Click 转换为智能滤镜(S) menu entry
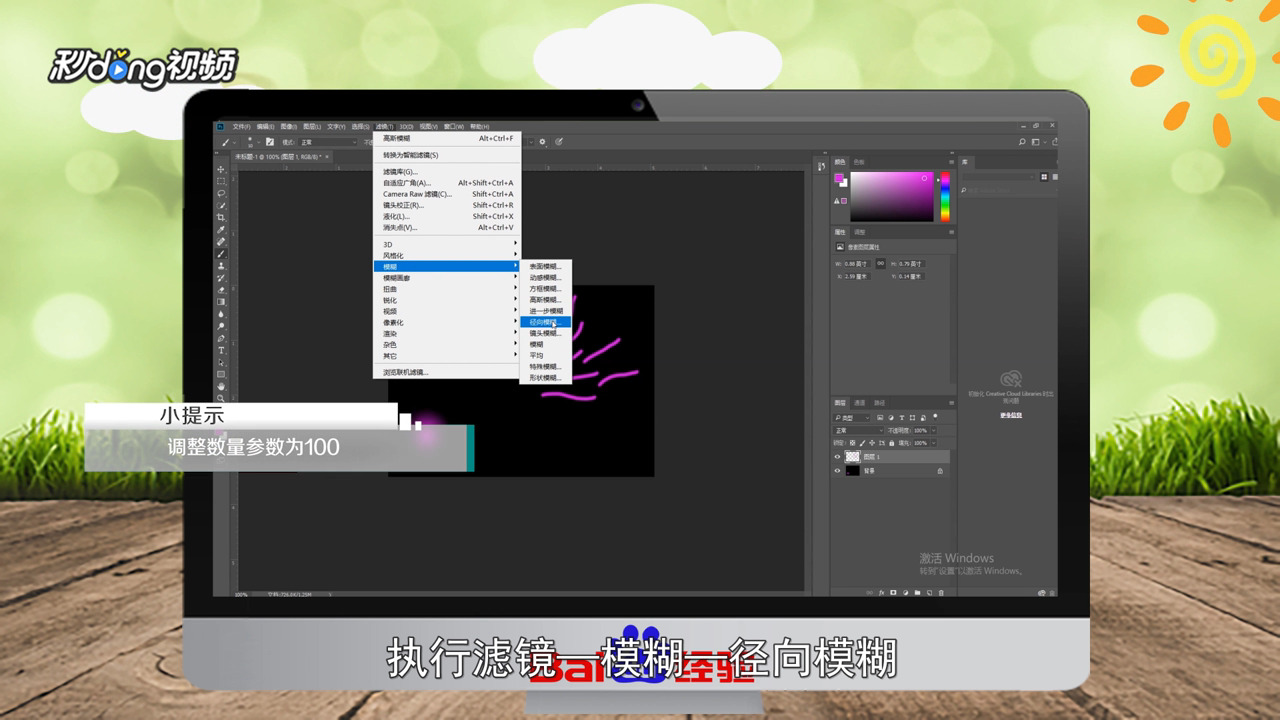 point(447,155)
